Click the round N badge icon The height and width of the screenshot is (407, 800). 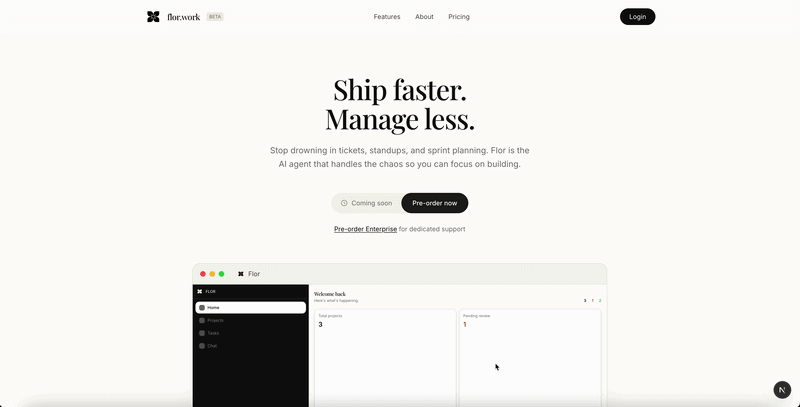[782, 390]
